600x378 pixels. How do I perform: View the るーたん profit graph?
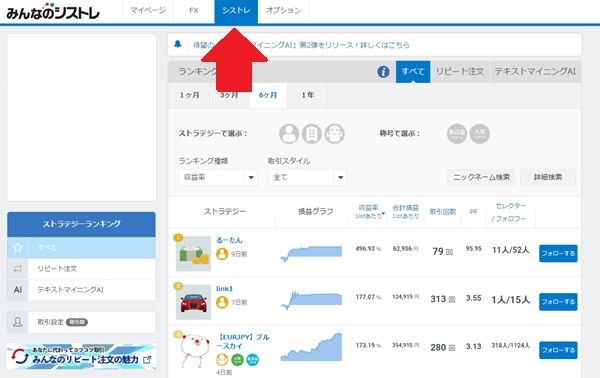tap(311, 254)
